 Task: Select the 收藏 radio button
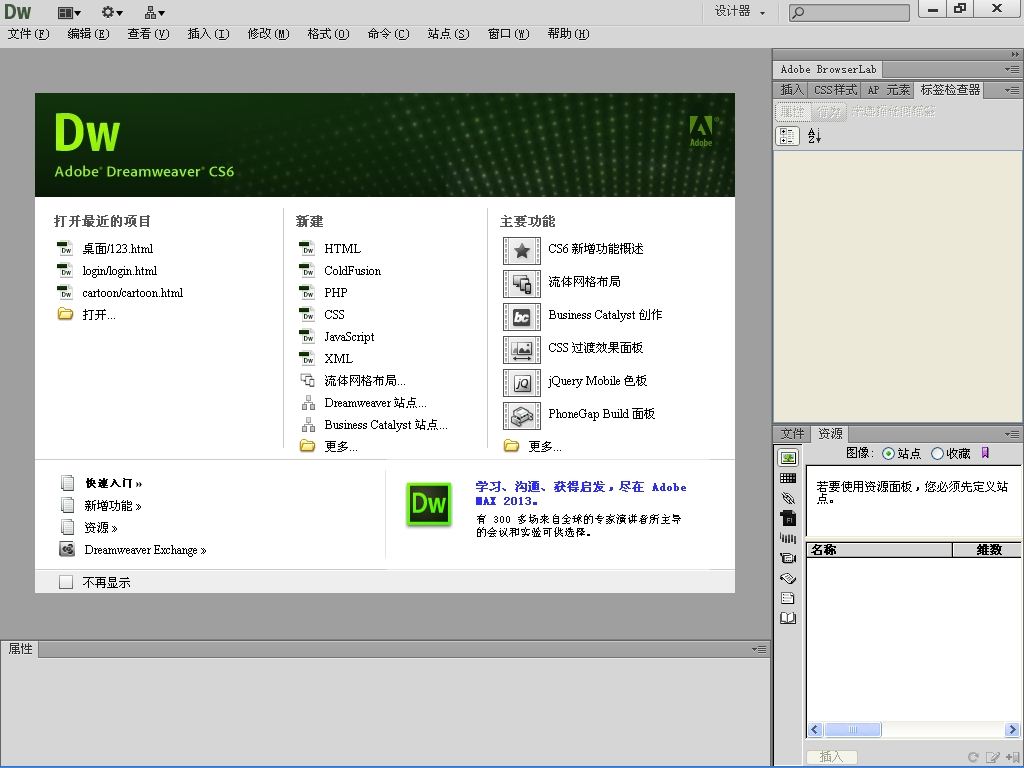[x=937, y=453]
